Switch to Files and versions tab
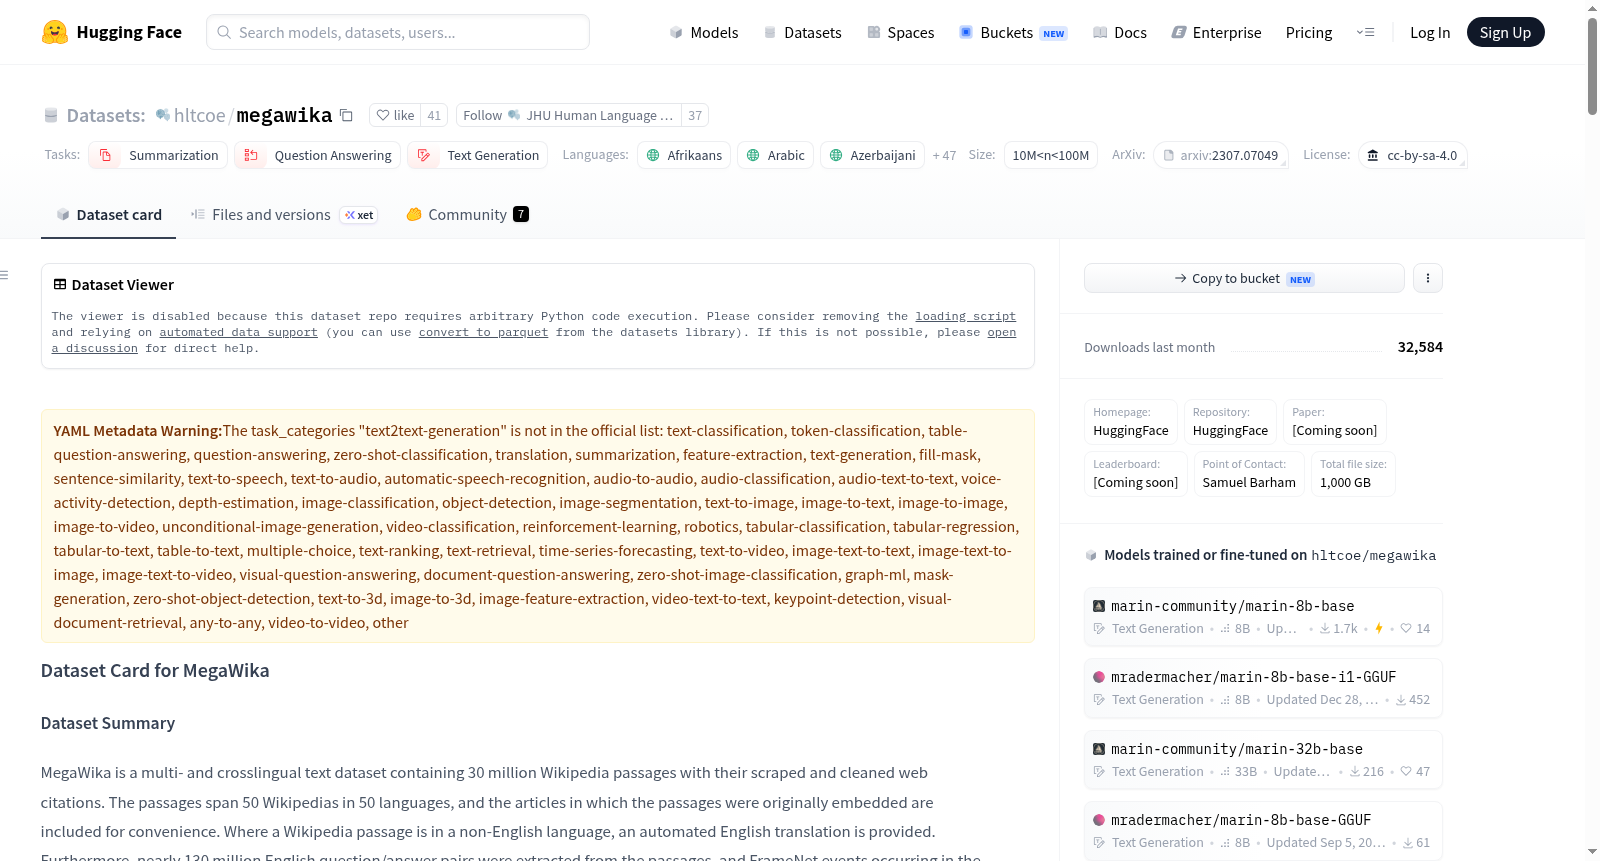Screen dimensions: 1600x861 point(284,214)
